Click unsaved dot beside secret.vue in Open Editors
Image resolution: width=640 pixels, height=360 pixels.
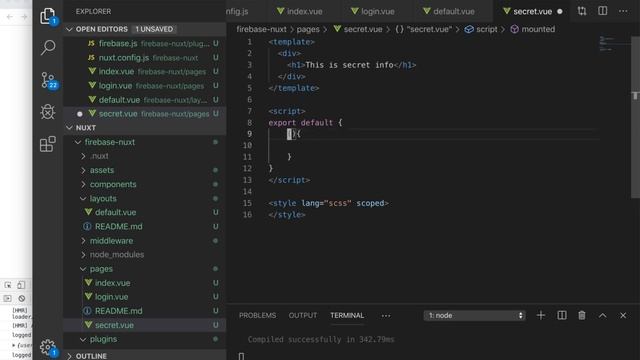click(80, 114)
